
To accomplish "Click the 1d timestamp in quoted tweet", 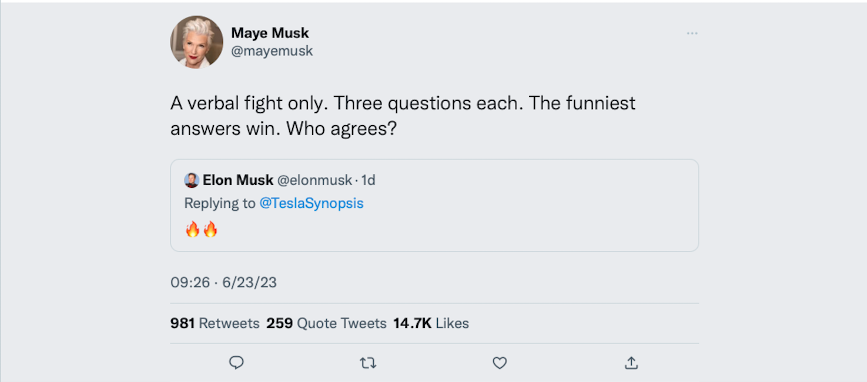I will [x=368, y=180].
